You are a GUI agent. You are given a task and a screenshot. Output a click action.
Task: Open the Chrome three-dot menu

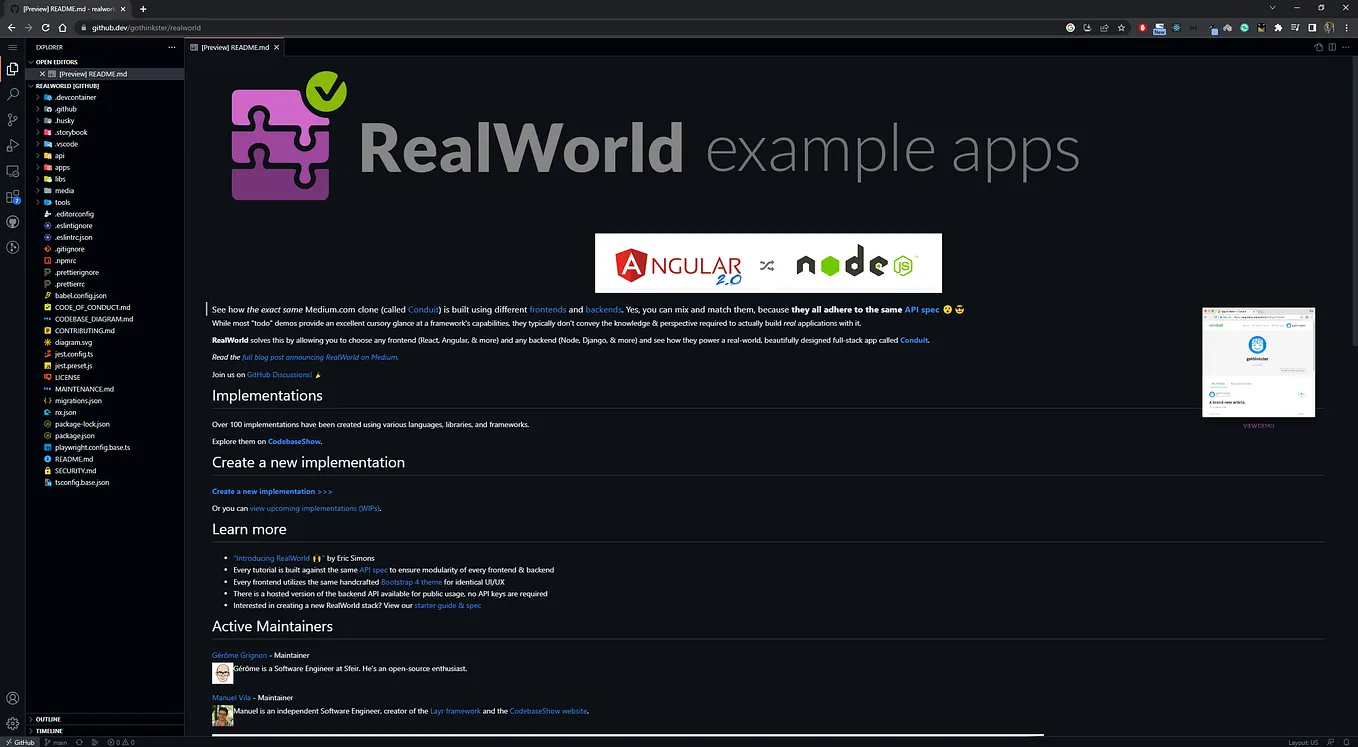1347,28
